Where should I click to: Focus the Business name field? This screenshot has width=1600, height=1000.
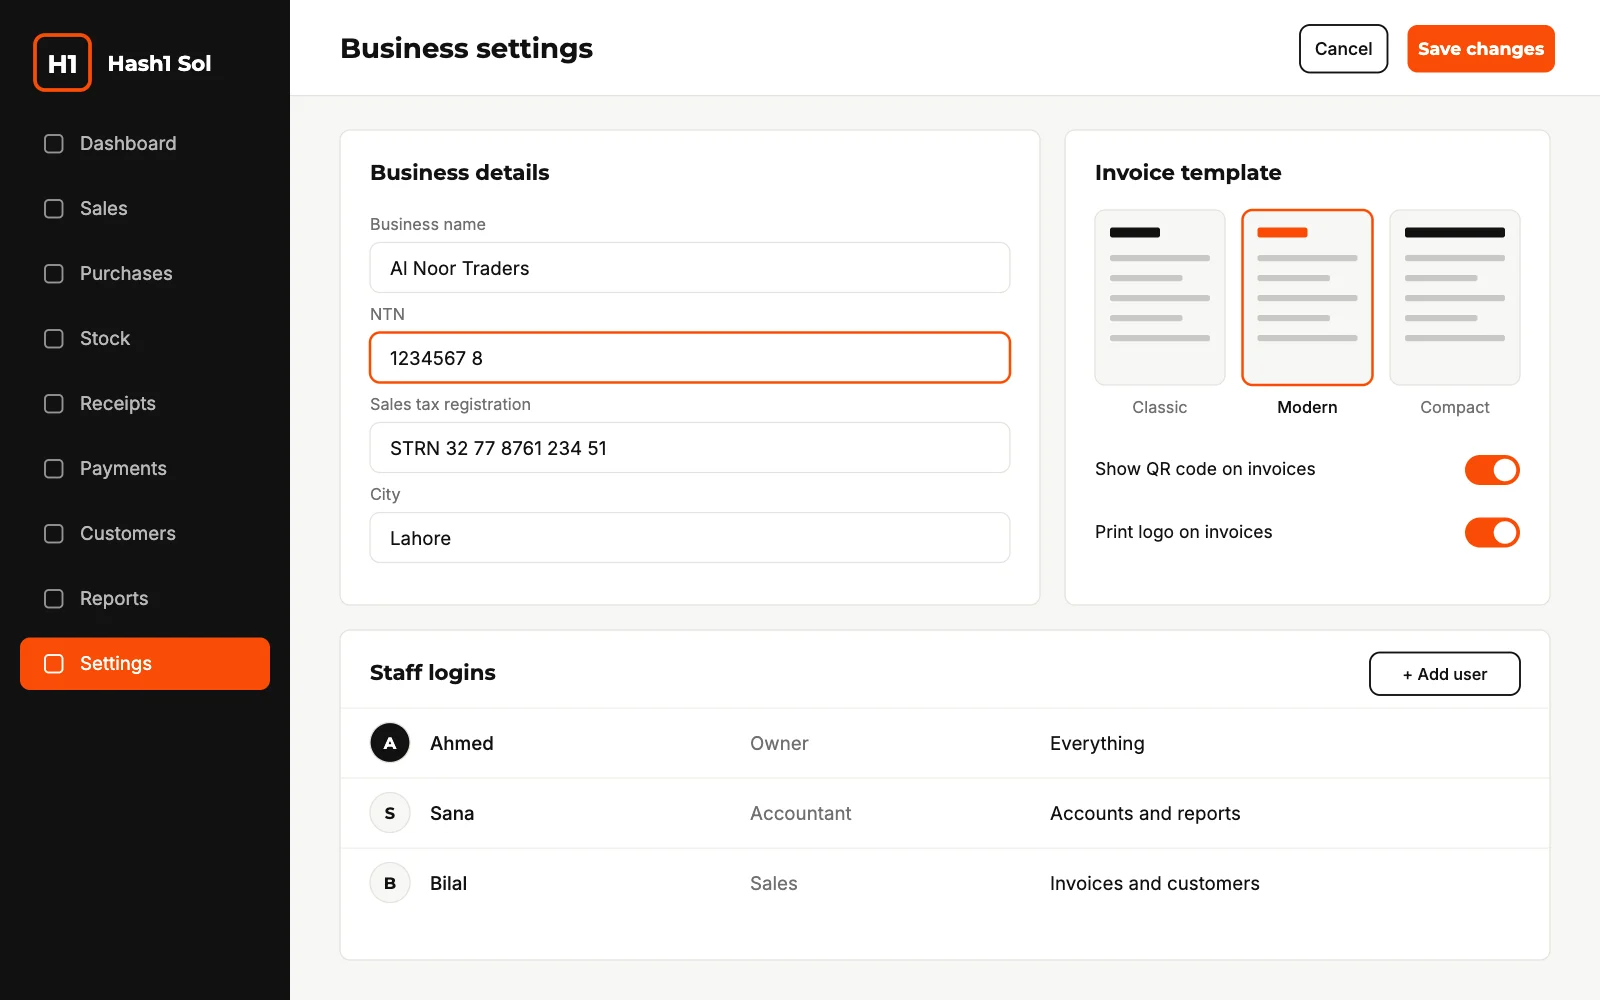coord(690,268)
